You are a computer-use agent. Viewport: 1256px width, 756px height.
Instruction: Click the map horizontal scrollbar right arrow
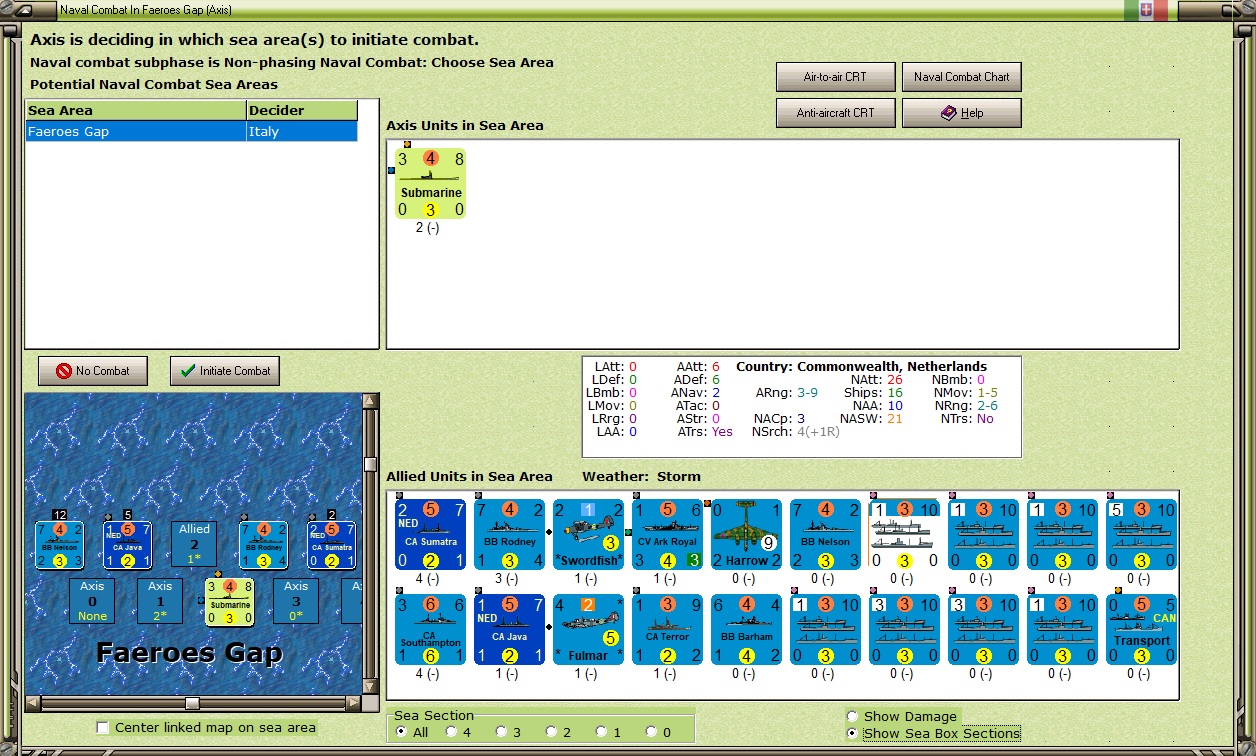pos(353,704)
